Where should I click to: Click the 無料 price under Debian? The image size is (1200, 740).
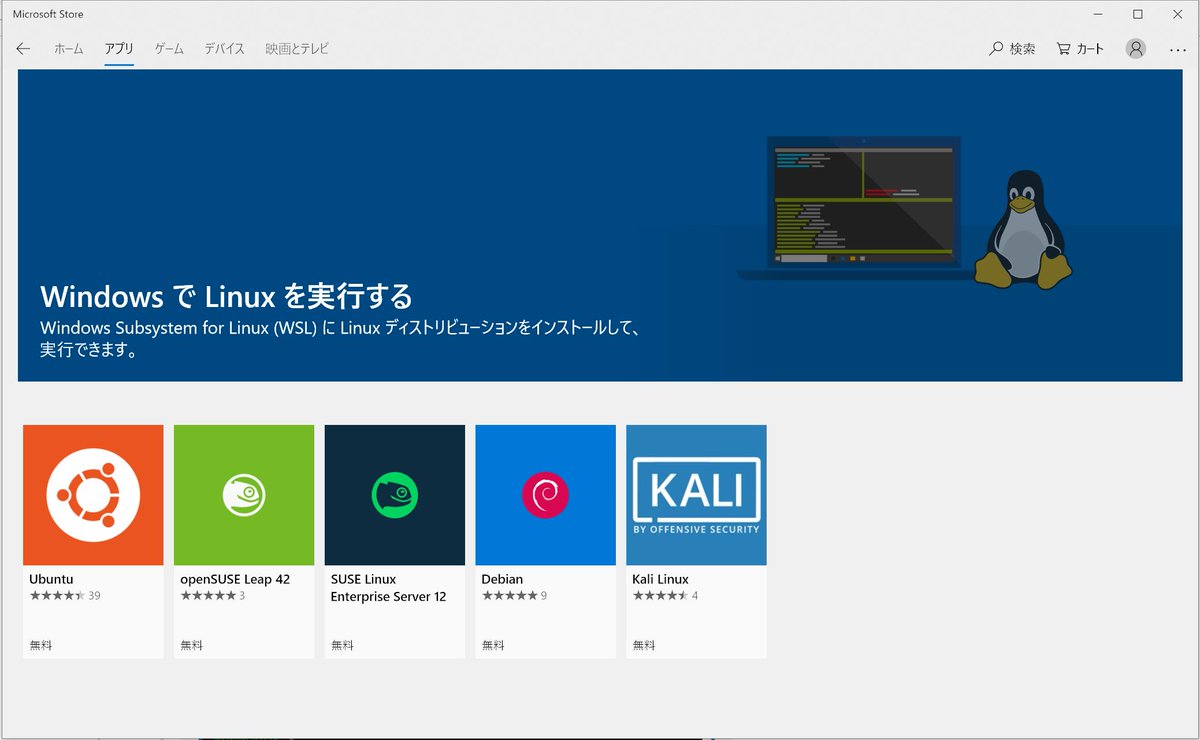493,646
